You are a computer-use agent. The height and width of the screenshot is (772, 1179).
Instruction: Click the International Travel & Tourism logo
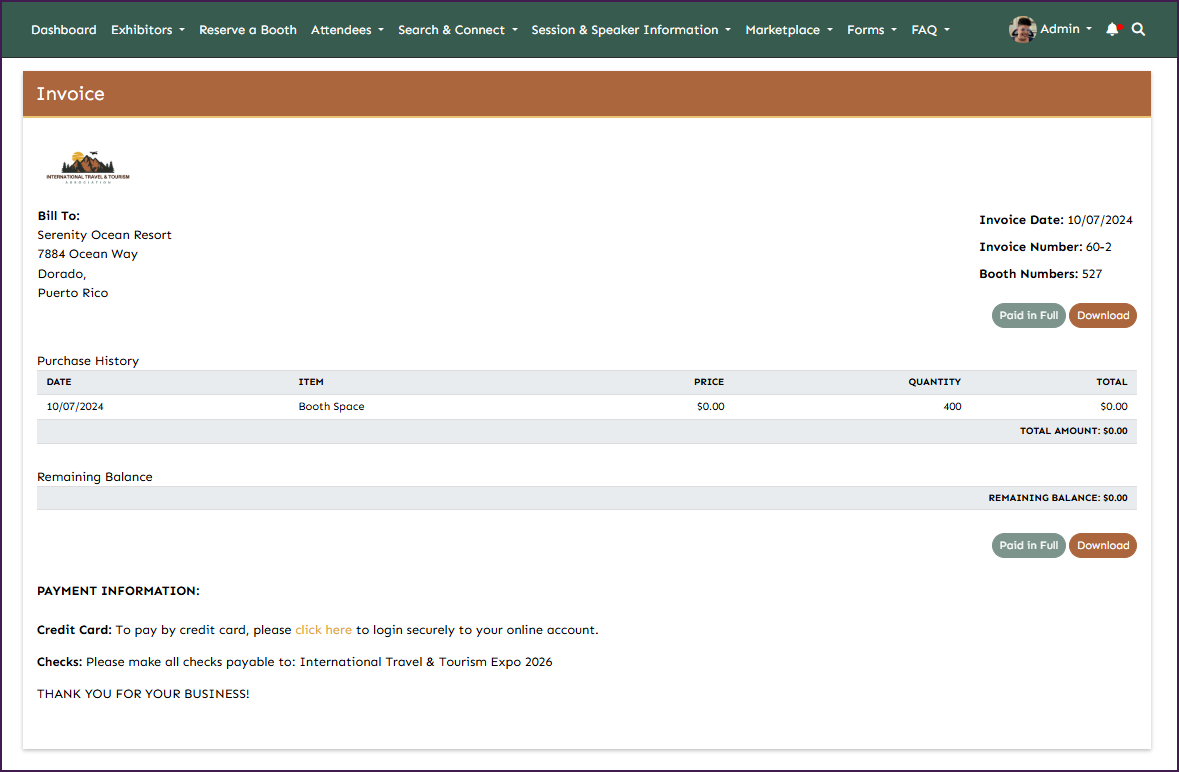(88, 167)
